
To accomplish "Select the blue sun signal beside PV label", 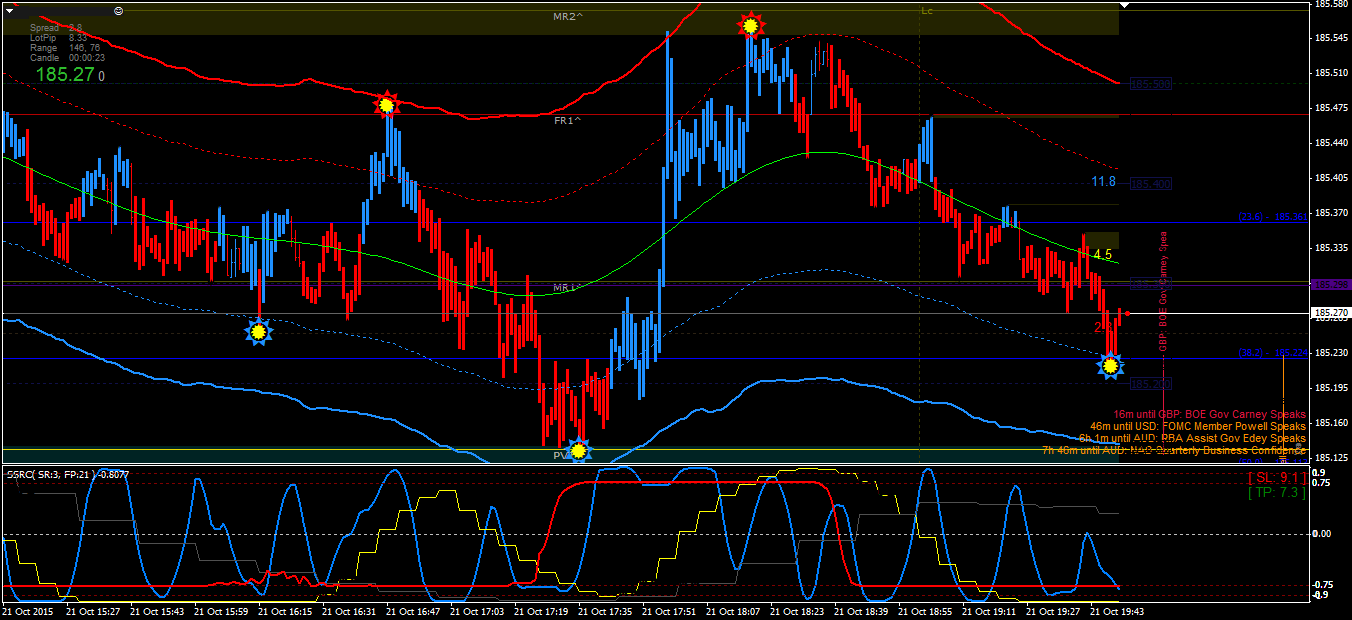I will [577, 452].
